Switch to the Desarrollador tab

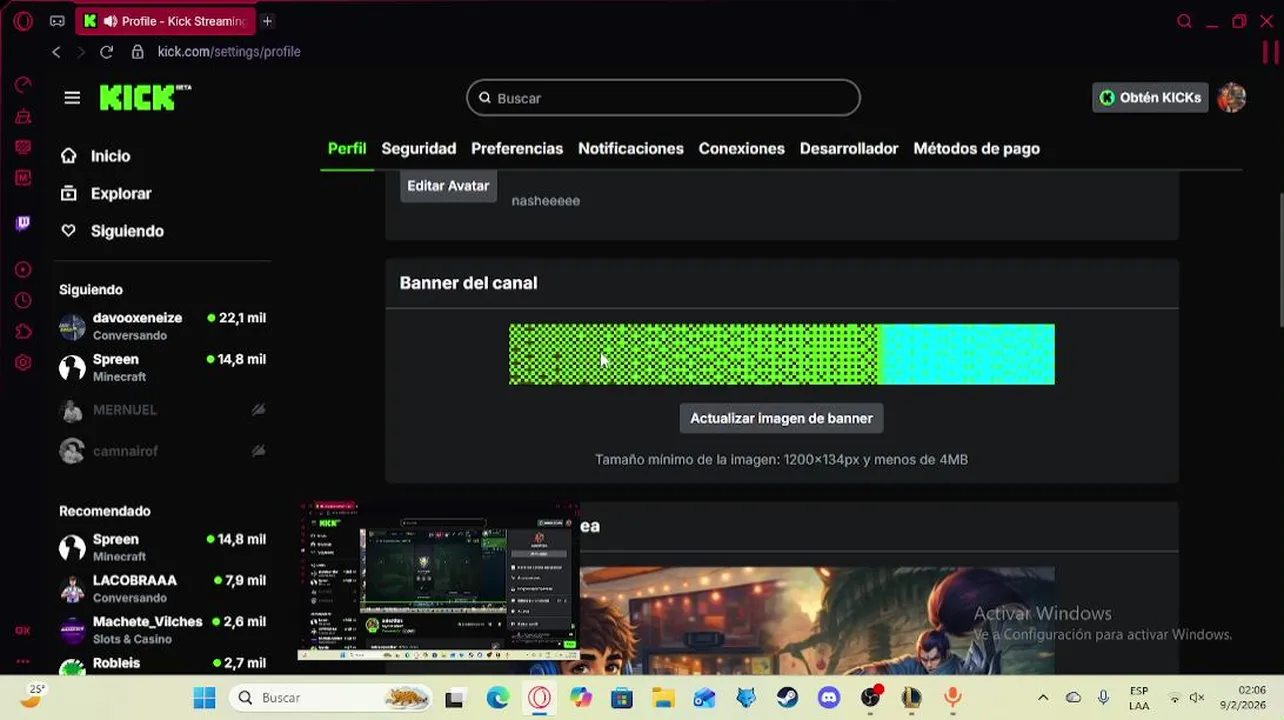[849, 148]
